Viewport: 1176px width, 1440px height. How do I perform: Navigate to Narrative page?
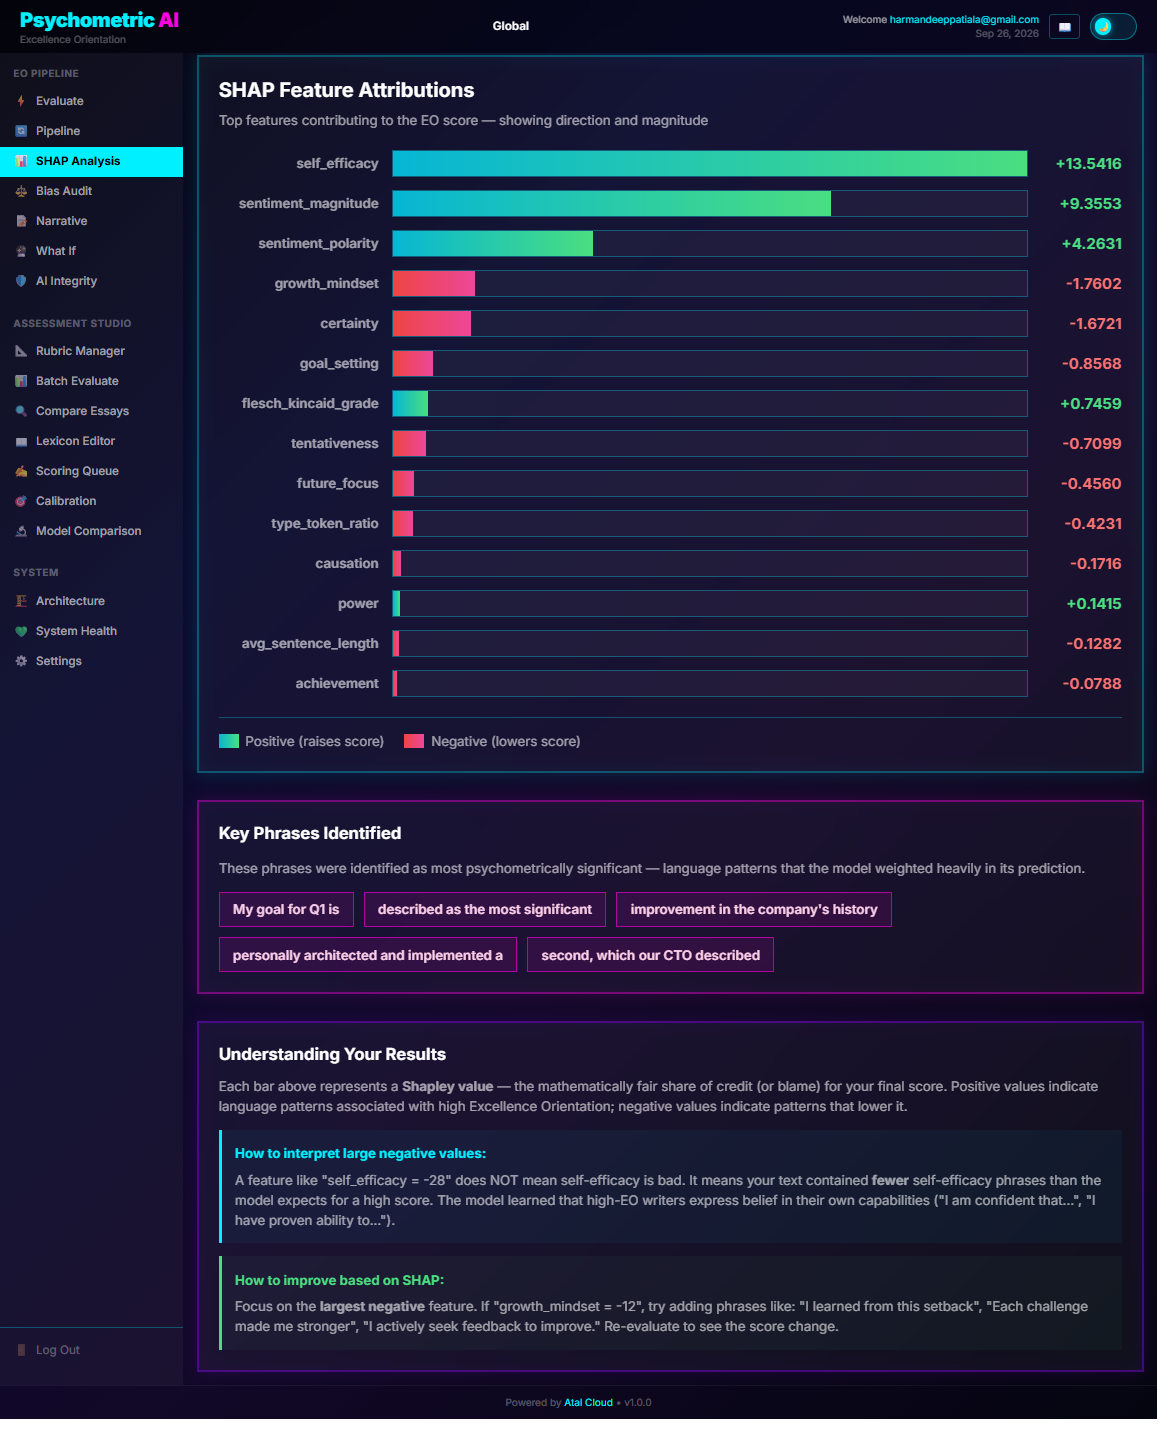coord(91,221)
